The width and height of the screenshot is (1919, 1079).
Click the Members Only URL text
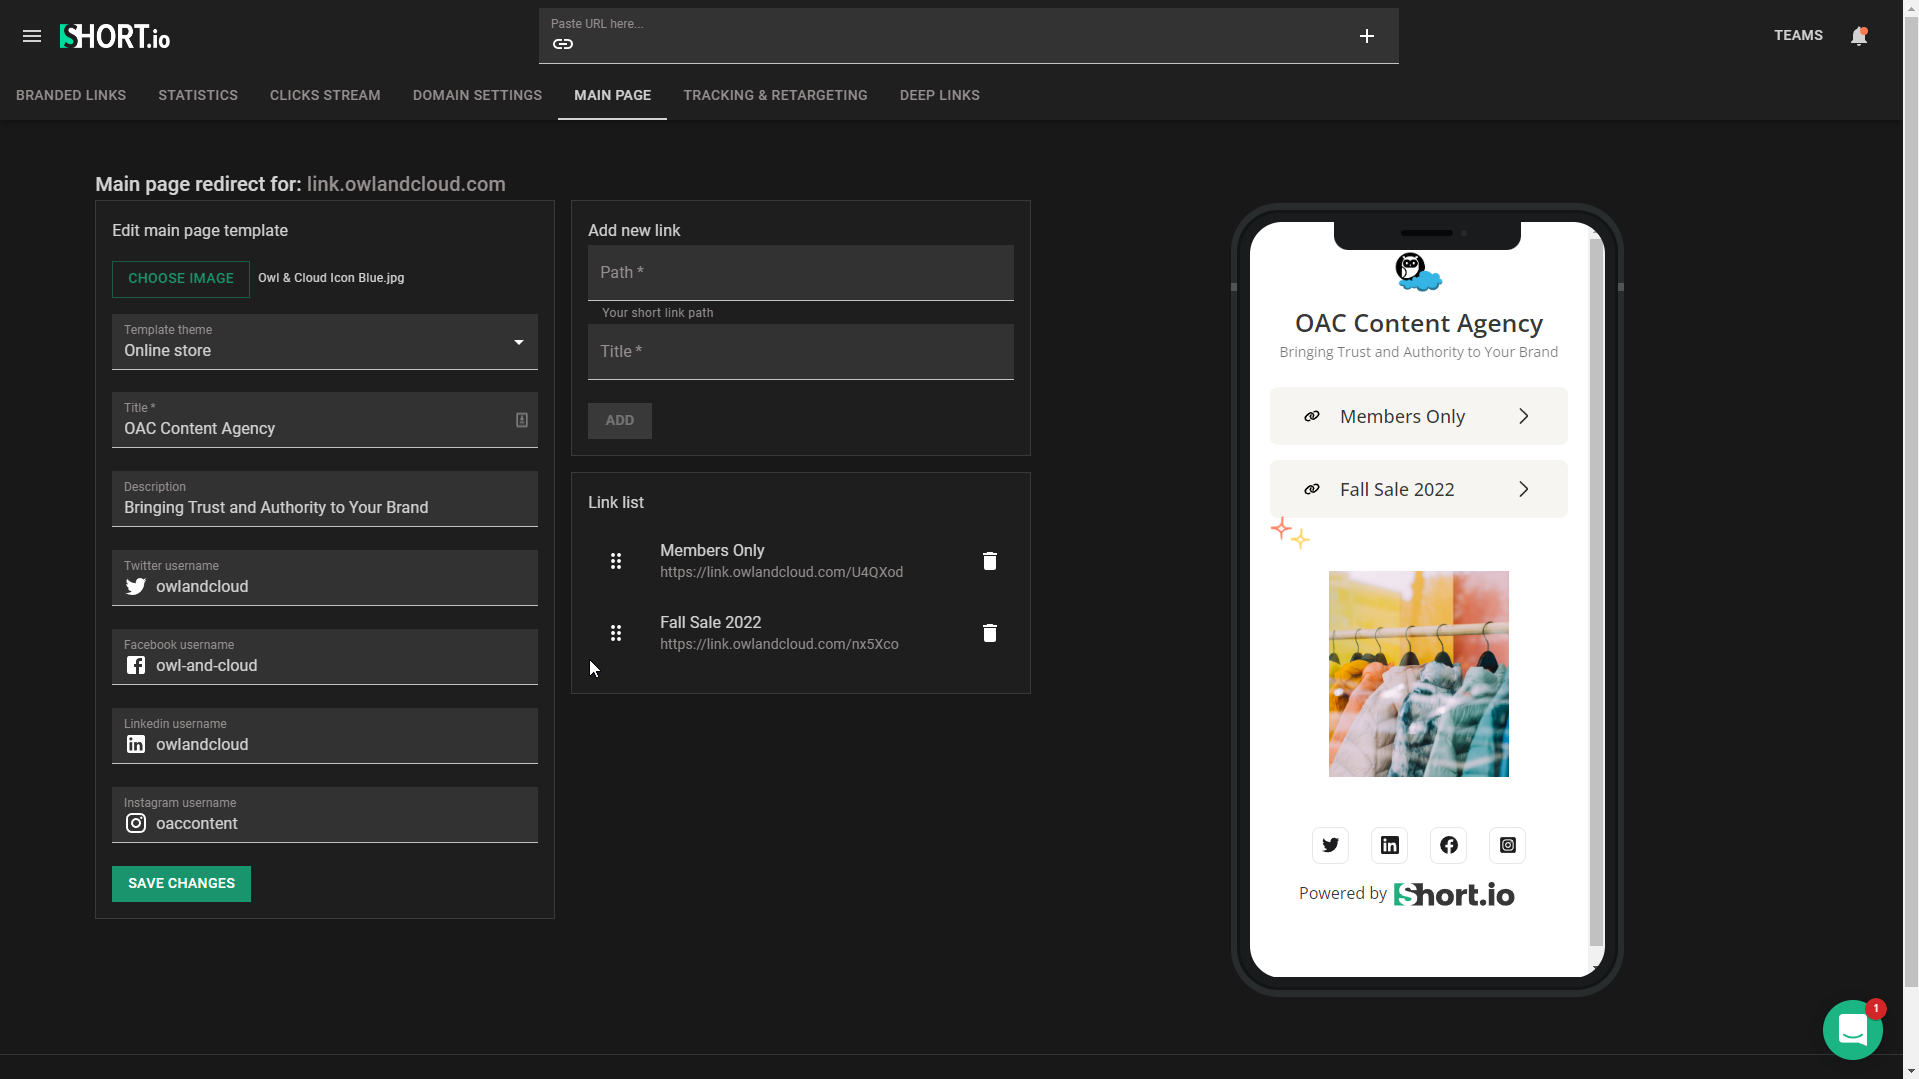[x=781, y=573]
